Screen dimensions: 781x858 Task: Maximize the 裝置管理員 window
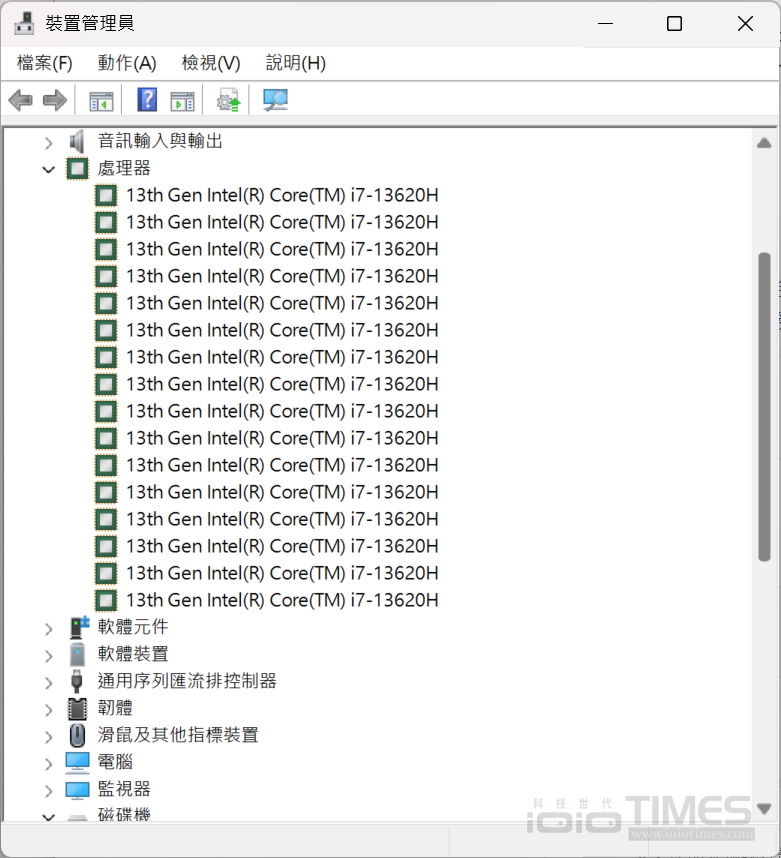point(674,24)
